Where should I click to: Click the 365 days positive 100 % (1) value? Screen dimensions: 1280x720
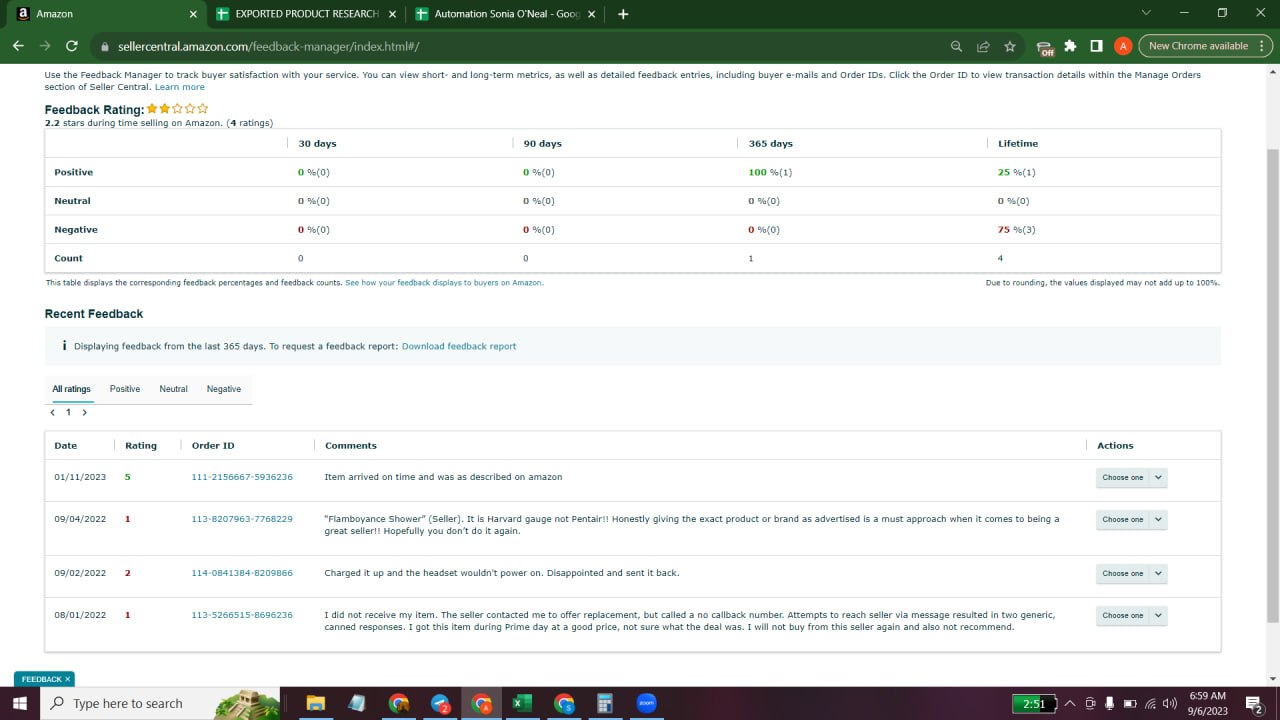(x=770, y=172)
